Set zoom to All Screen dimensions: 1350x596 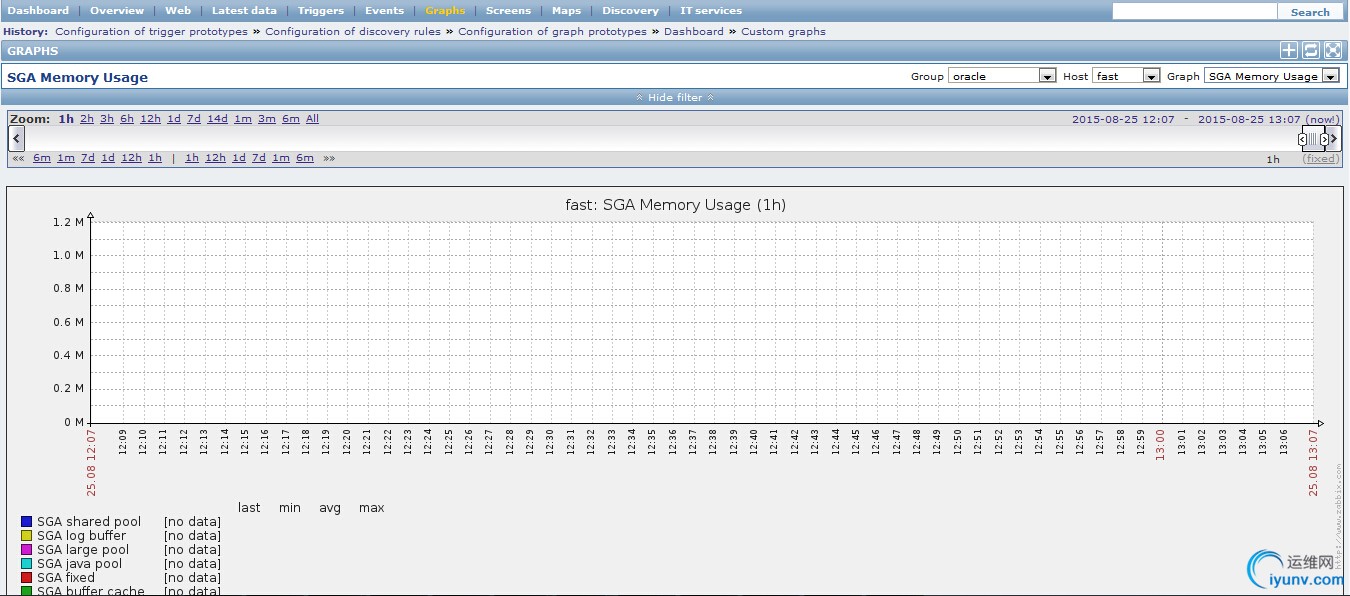(x=312, y=119)
